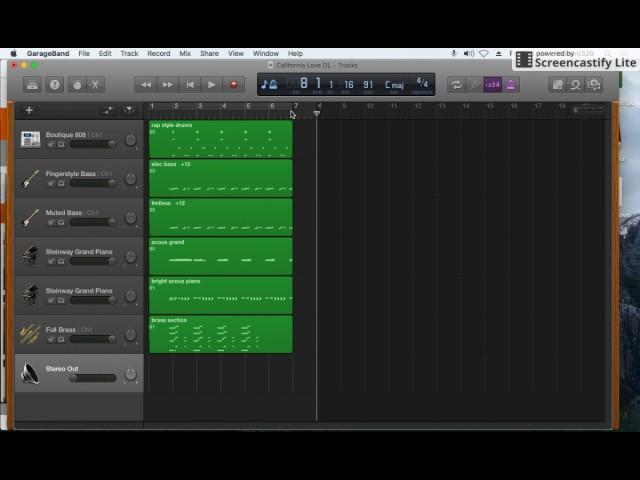Mute the Boutique 808 track
This screenshot has height=480, width=640.
pos(51,144)
